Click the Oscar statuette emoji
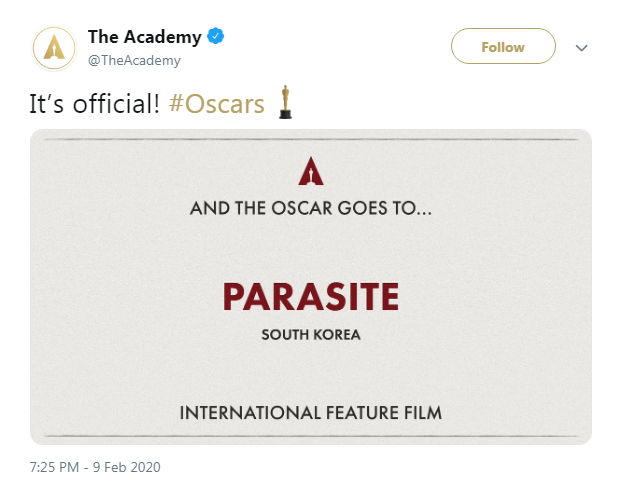Image resolution: width=621 pixels, height=482 pixels. (285, 102)
